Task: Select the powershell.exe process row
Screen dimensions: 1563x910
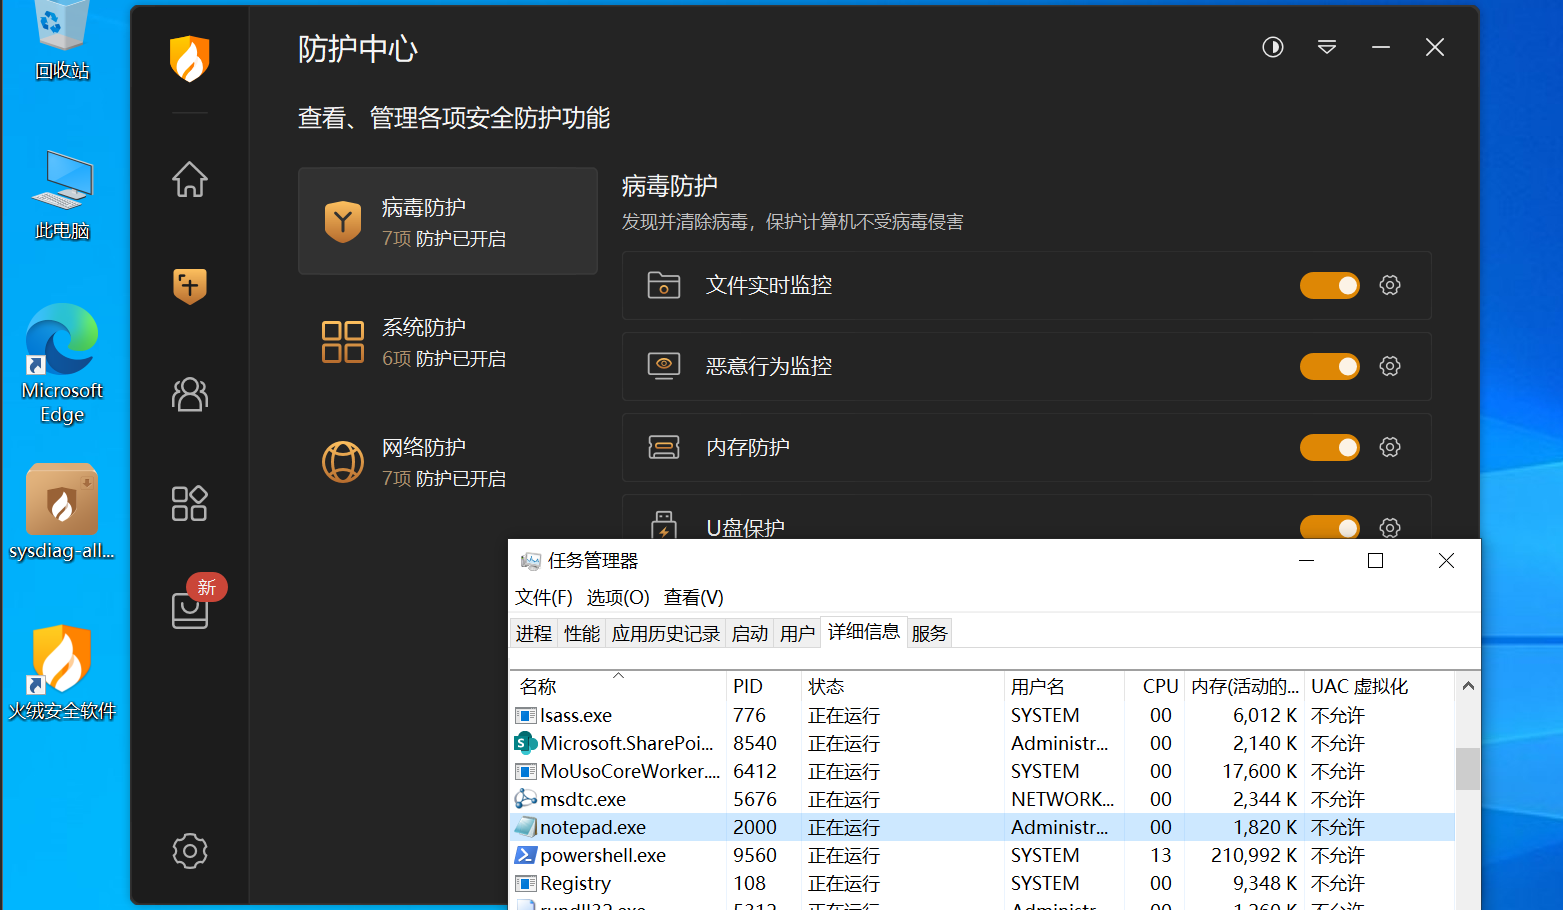Action: [x=603, y=856]
